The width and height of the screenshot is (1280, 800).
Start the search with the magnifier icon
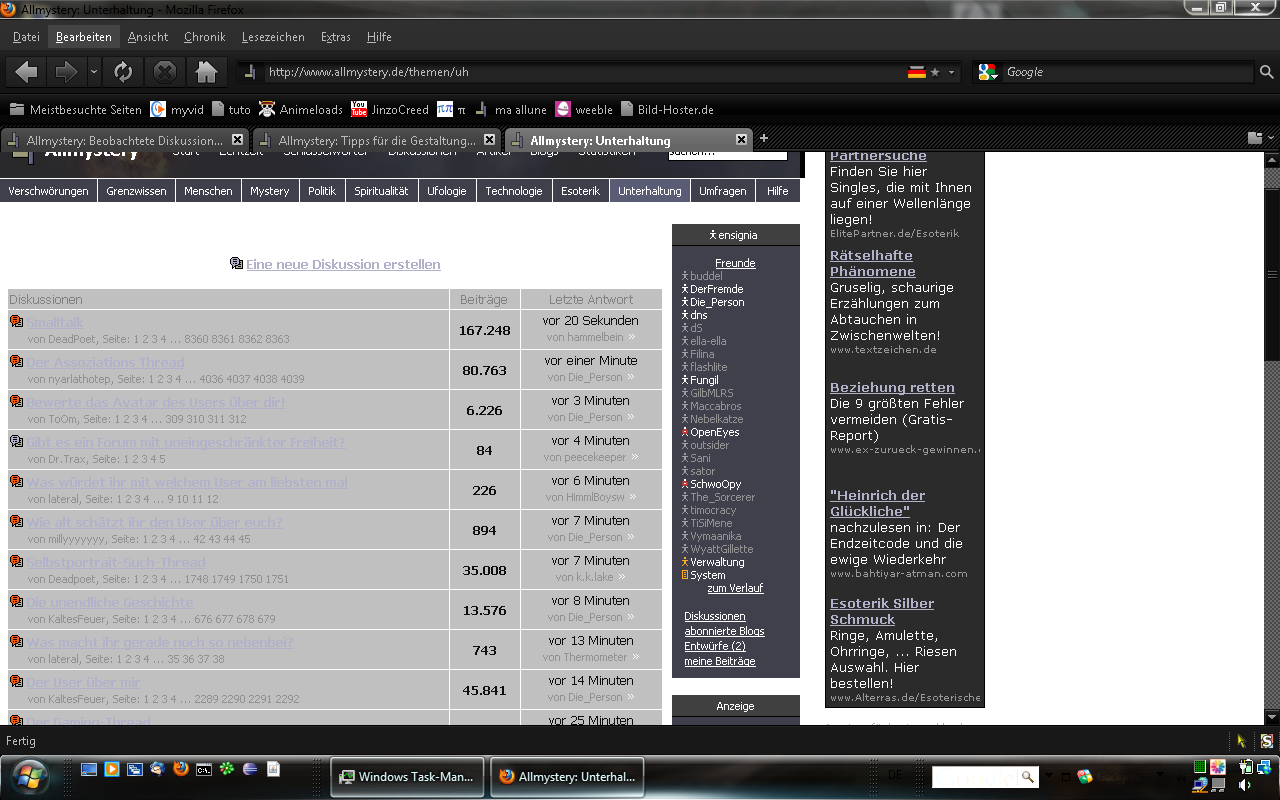coord(1266,72)
